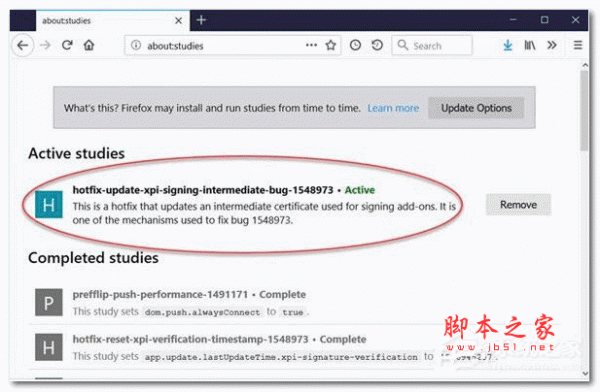The image size is (600, 392).
Task: Expand the toolbar overflow chevron
Action: coord(551,45)
